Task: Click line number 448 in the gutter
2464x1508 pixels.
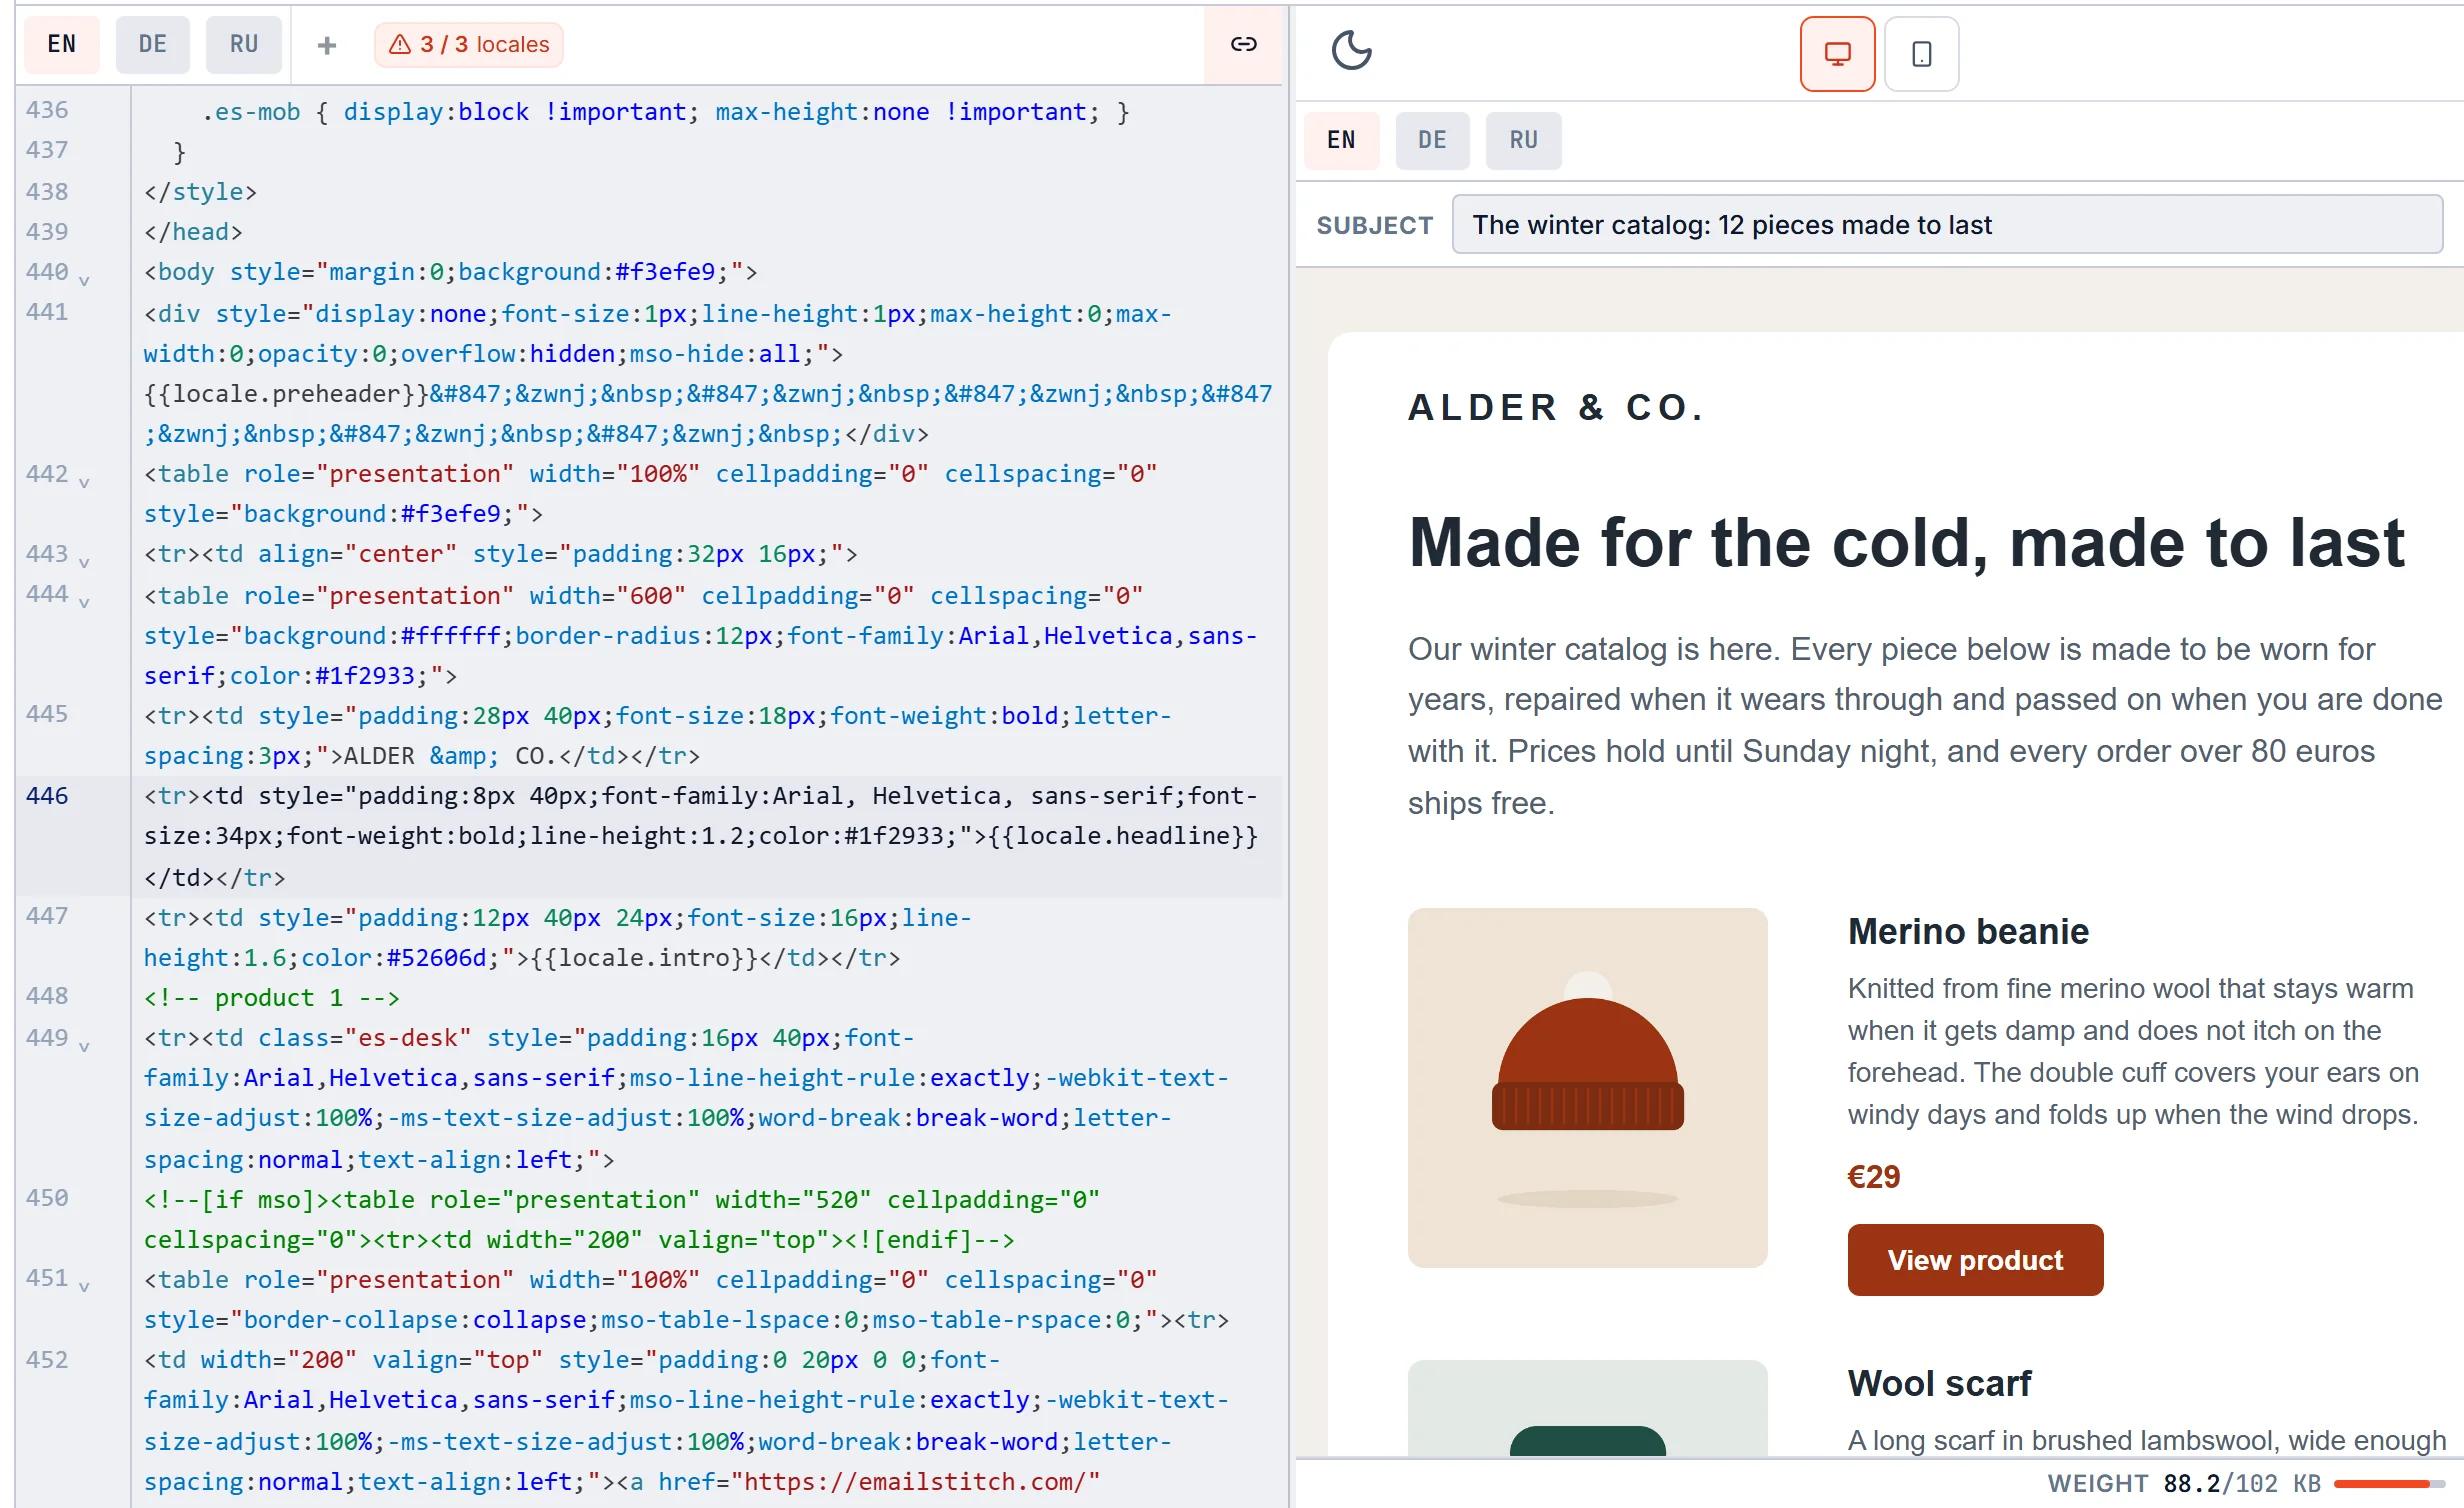Action: 47,996
